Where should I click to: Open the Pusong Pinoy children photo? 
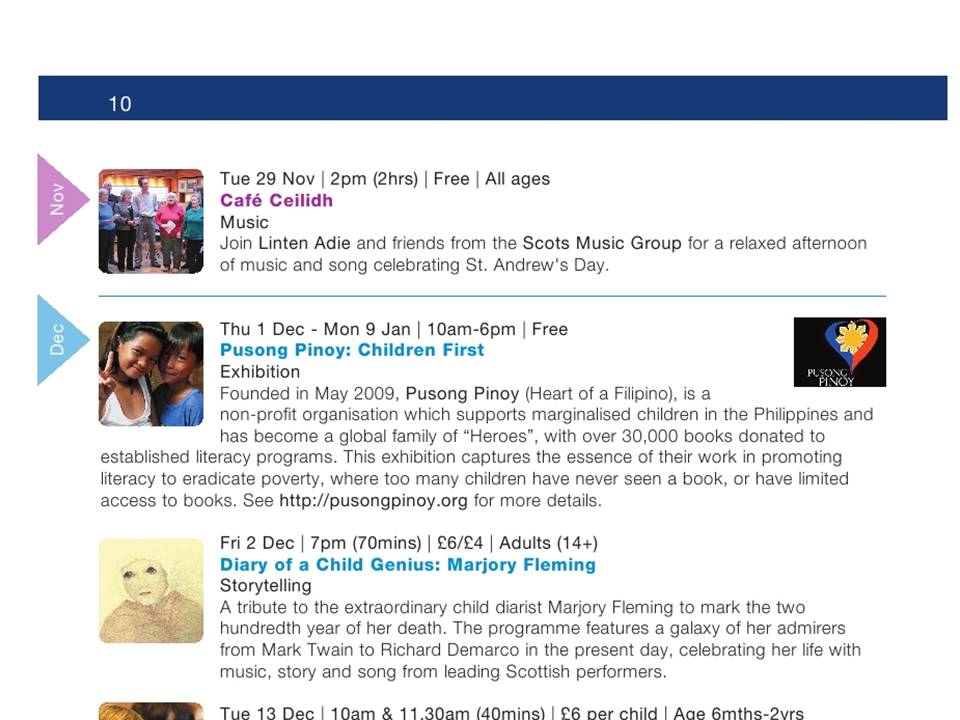151,373
